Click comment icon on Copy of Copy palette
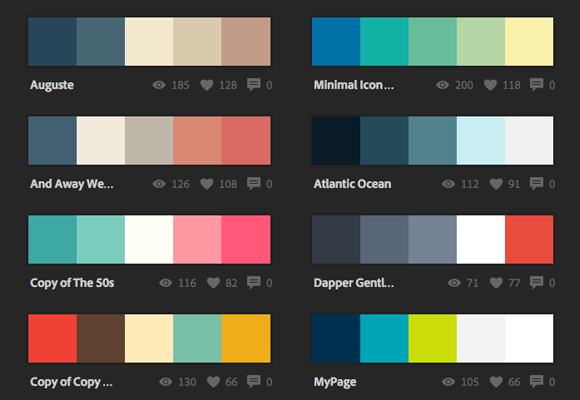 [254, 381]
